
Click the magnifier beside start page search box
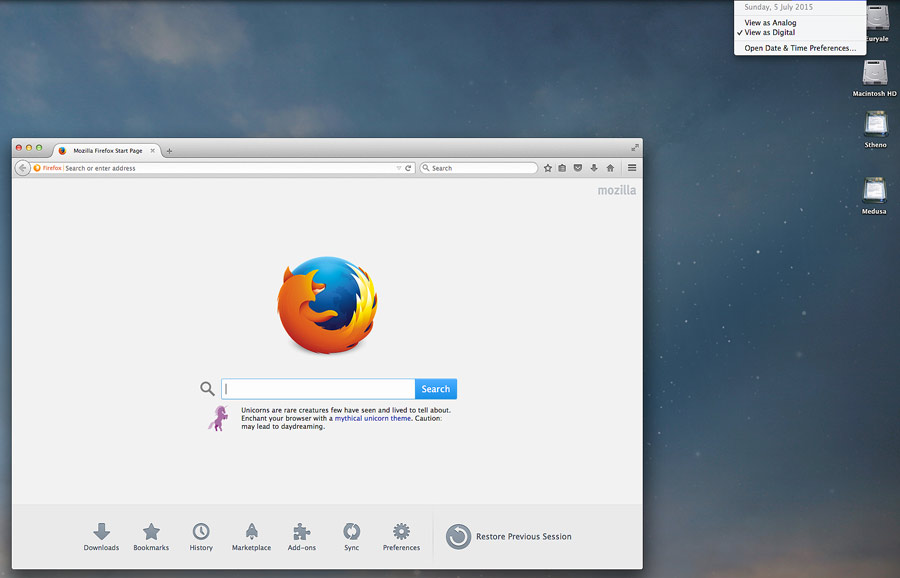tap(207, 389)
